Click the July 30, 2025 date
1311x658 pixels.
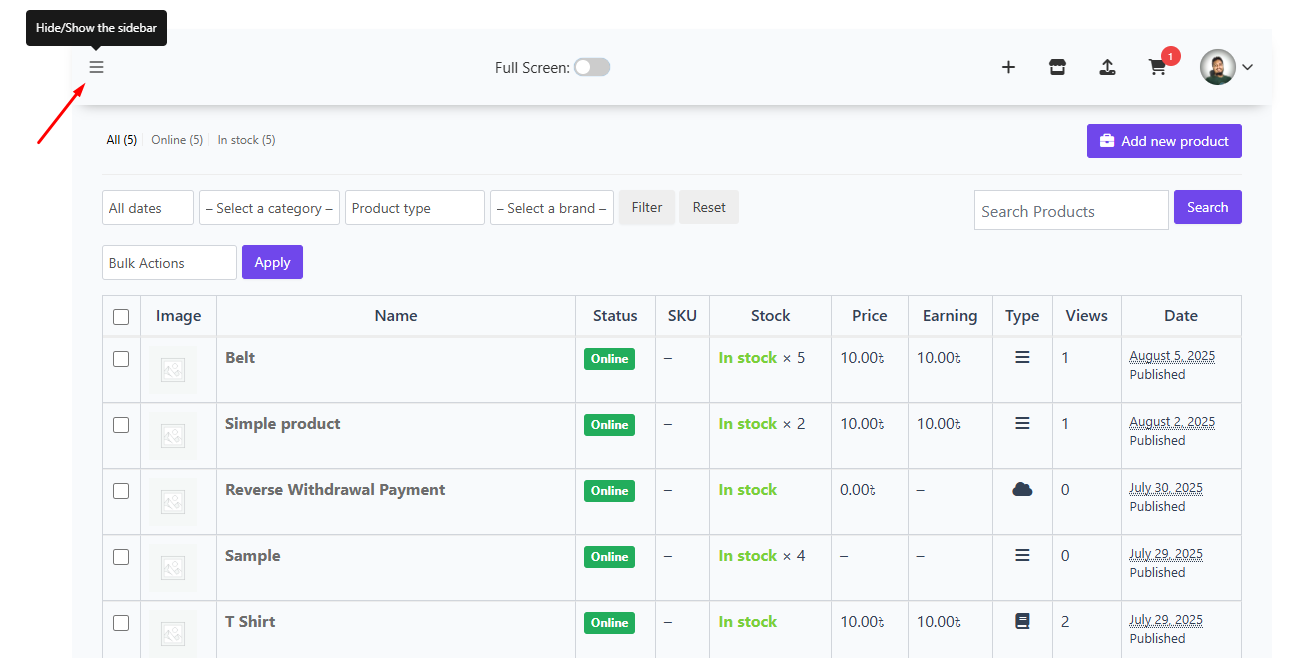click(1166, 487)
